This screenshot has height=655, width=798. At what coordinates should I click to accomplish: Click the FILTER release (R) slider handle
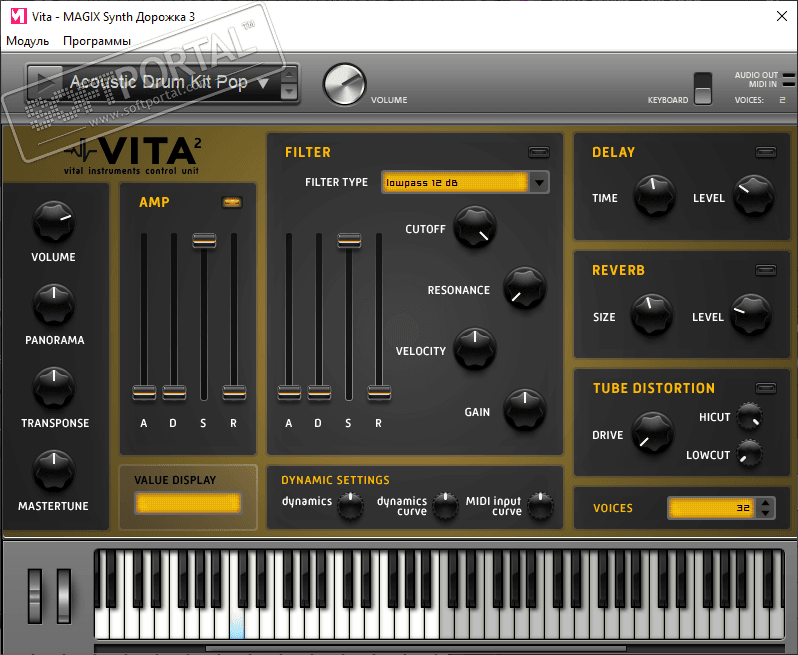(379, 392)
